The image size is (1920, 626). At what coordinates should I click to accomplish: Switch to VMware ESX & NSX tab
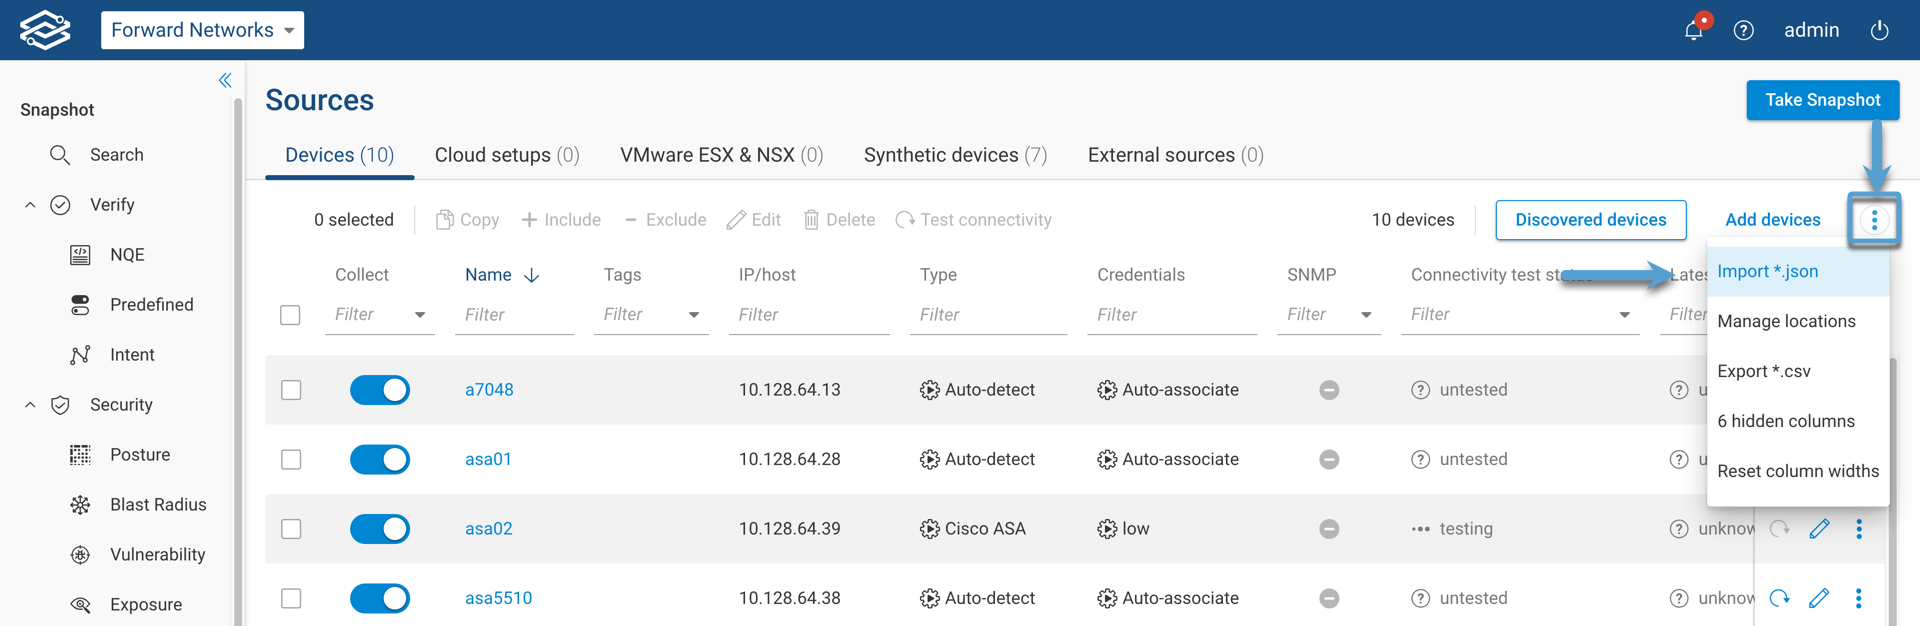(x=722, y=155)
